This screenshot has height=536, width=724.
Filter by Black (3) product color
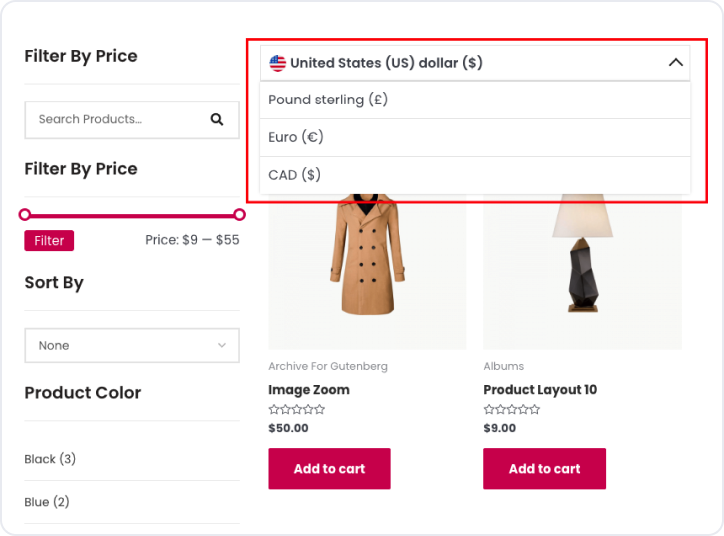coord(50,459)
